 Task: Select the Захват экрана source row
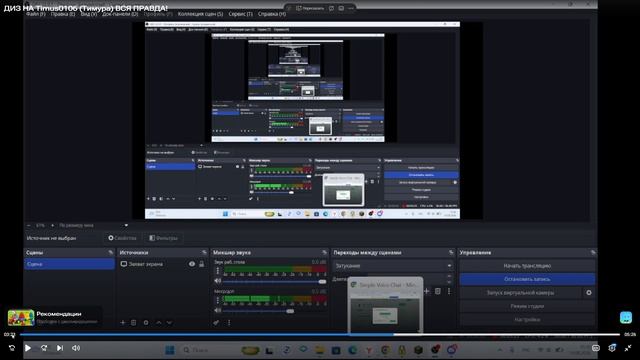162,264
